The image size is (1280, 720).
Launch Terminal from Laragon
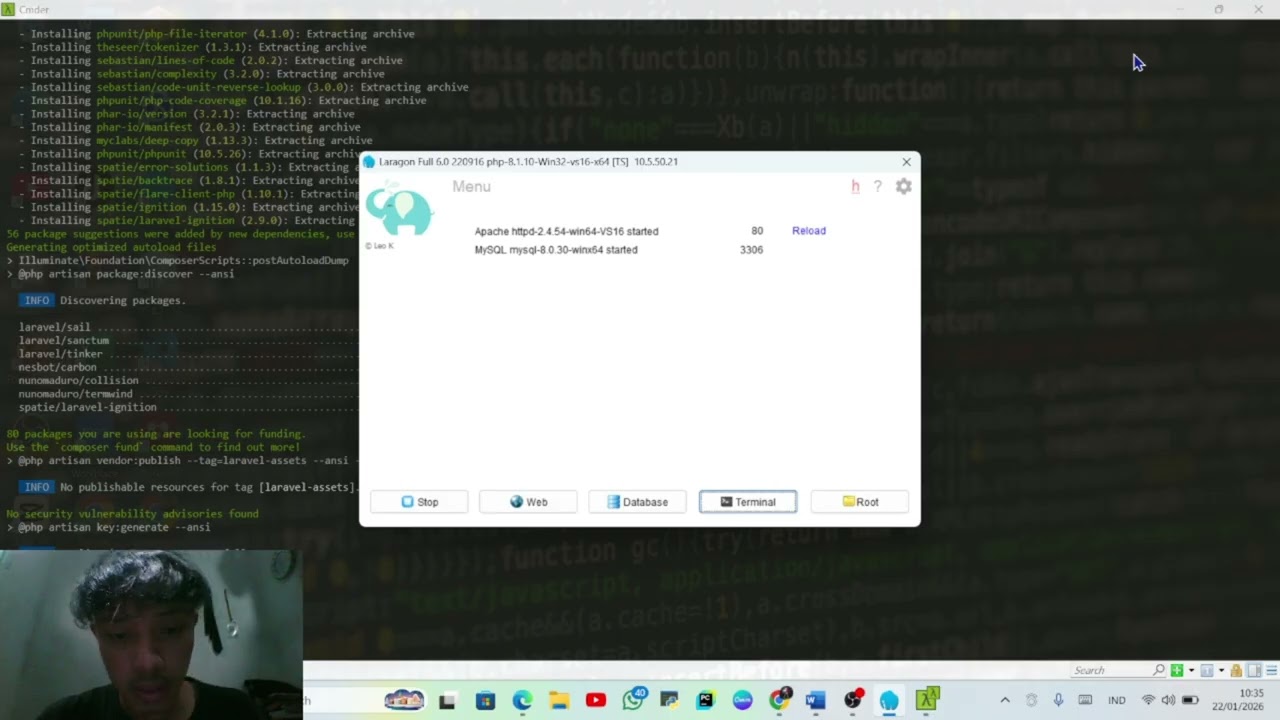click(x=748, y=502)
